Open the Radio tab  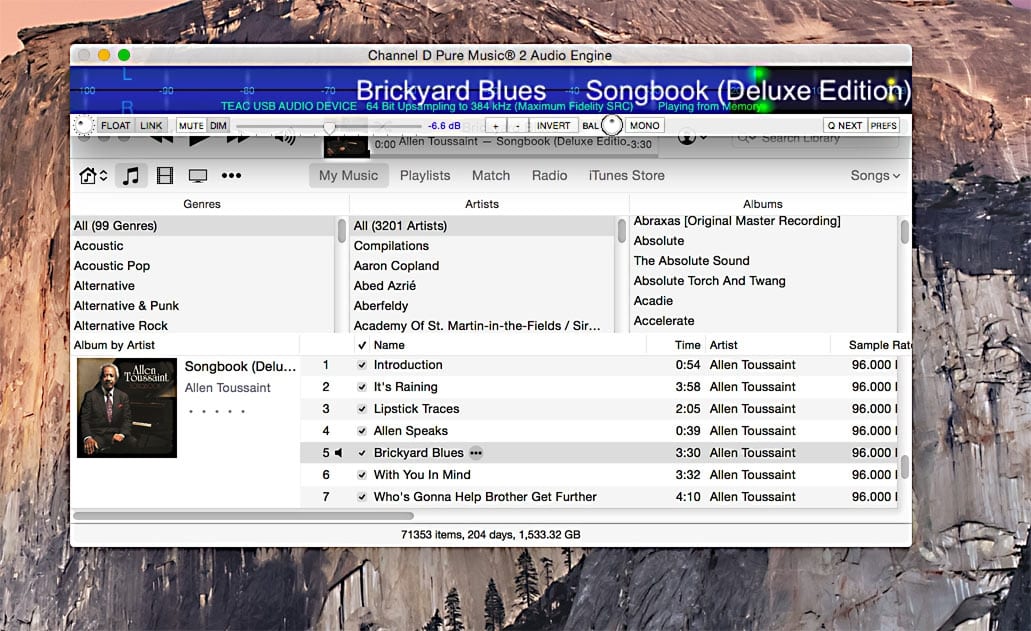click(x=550, y=175)
